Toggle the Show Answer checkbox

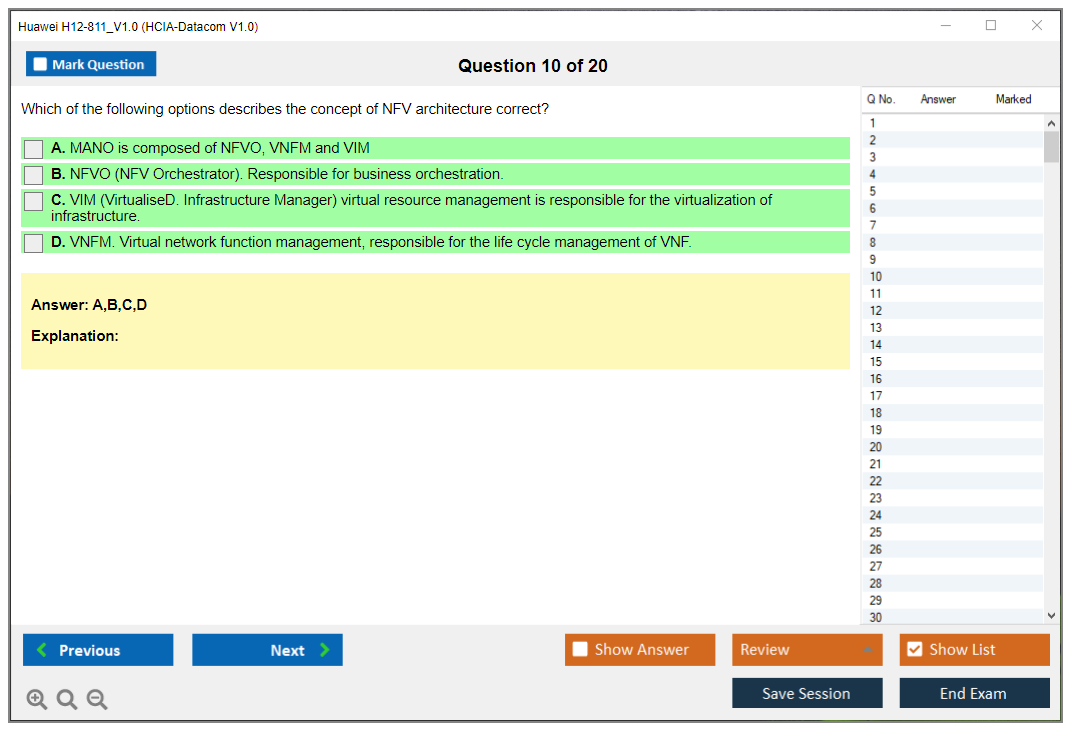coord(581,650)
